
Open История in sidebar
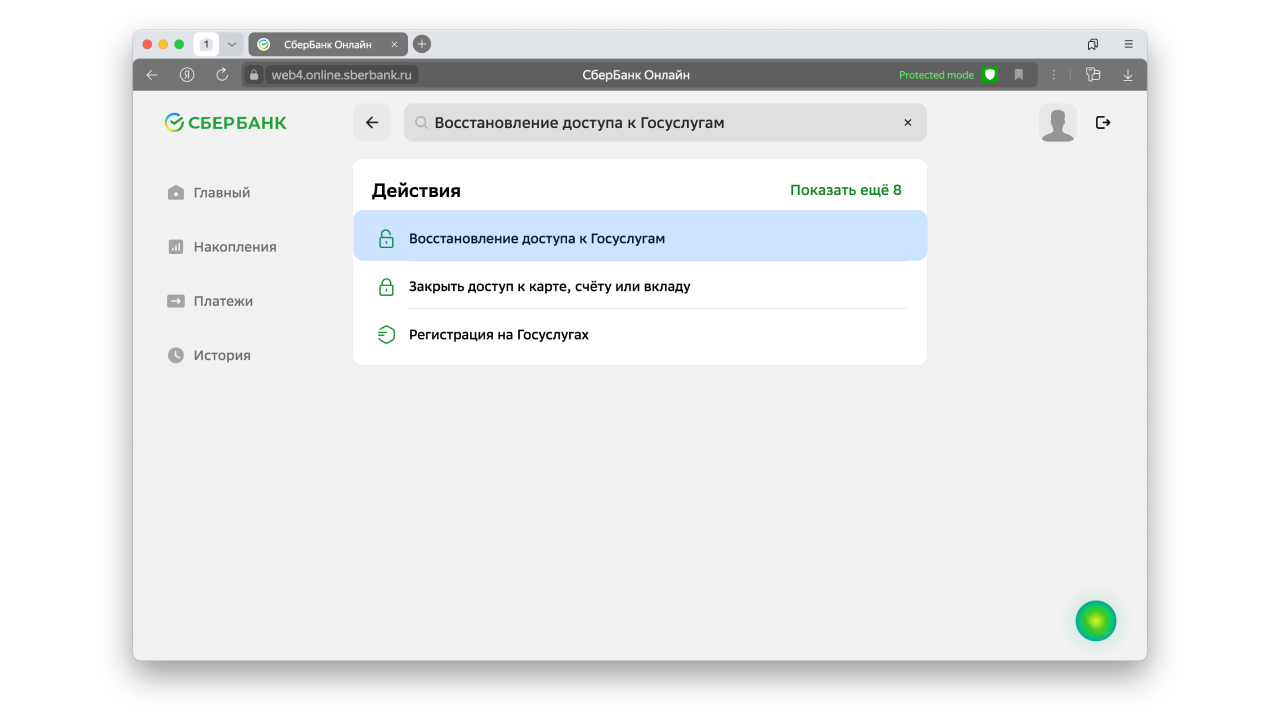(x=221, y=355)
